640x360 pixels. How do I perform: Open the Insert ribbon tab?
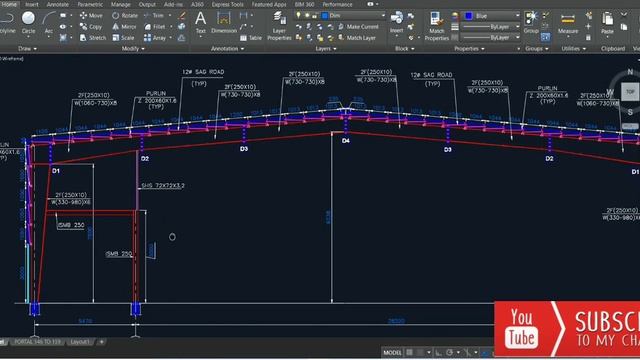[31, 4]
